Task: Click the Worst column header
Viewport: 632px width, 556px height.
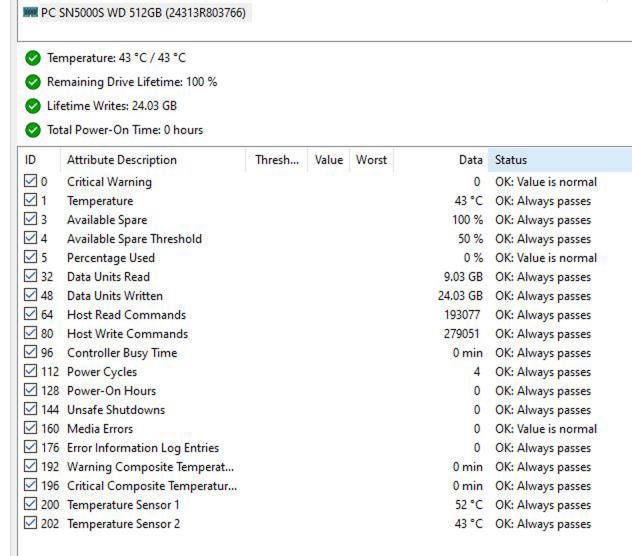Action: [x=371, y=160]
